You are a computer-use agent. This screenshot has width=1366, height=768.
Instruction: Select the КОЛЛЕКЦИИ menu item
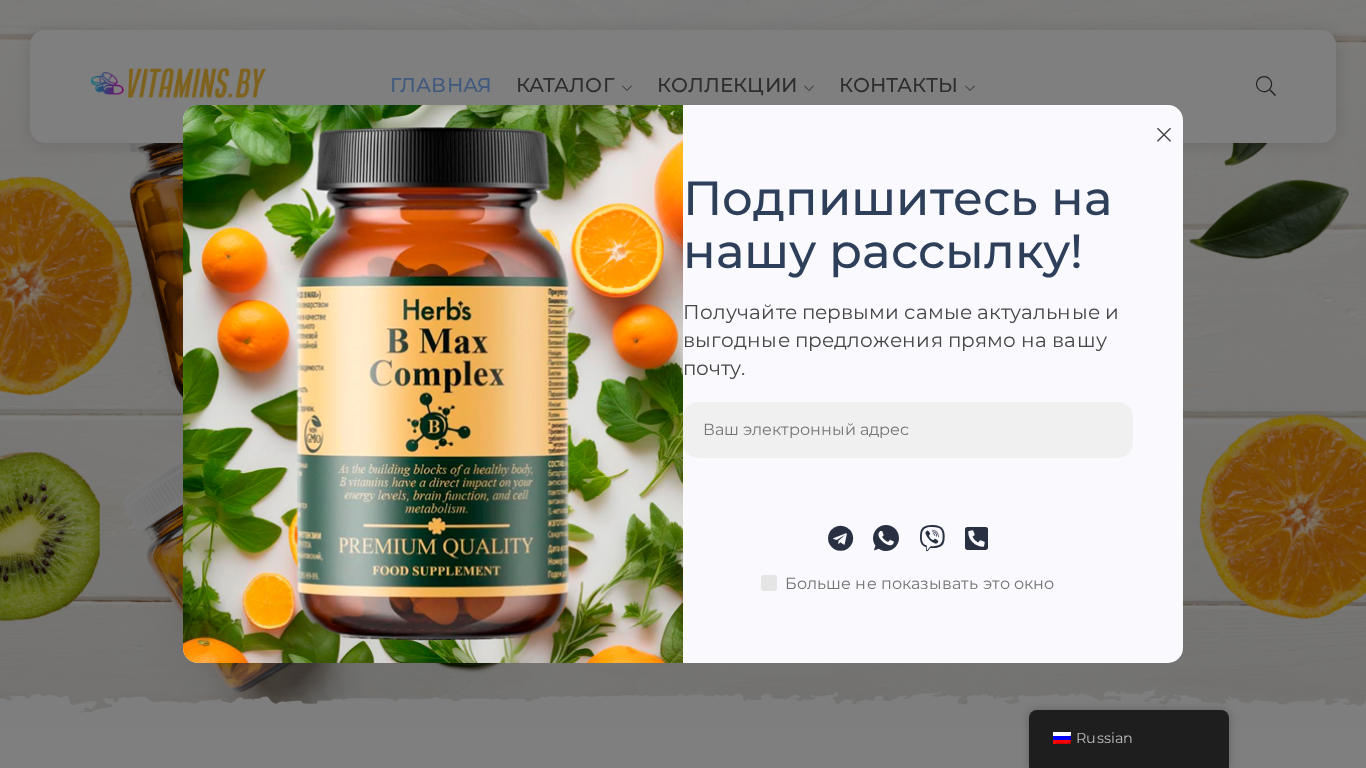pyautogui.click(x=727, y=86)
